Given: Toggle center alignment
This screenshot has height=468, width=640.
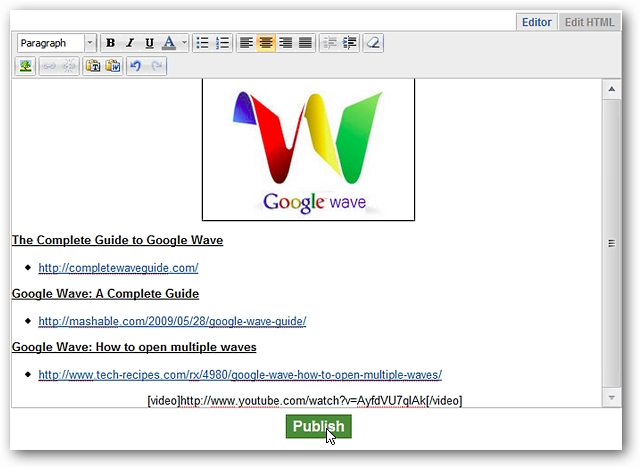Looking at the screenshot, I should pos(266,43).
